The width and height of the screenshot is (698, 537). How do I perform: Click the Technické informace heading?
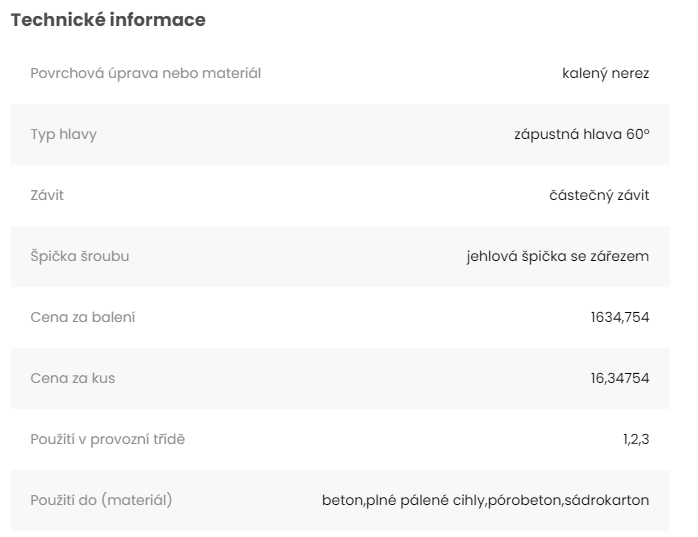(x=108, y=20)
